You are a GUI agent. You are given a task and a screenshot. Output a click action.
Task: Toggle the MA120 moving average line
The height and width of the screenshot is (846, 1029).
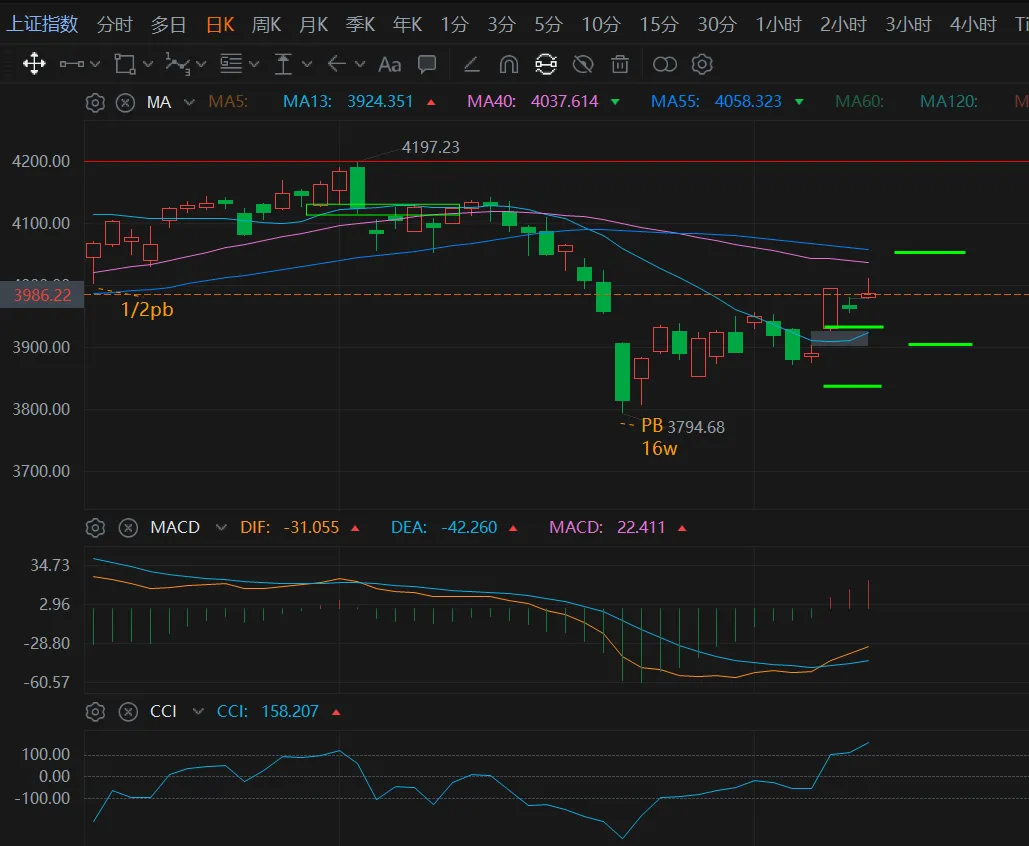click(948, 102)
